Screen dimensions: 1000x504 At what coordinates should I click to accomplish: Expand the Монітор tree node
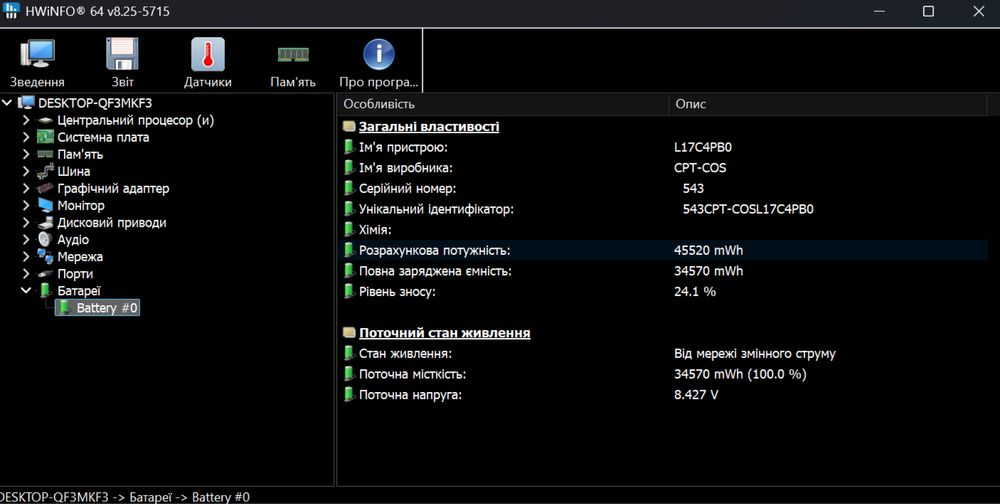(x=26, y=205)
